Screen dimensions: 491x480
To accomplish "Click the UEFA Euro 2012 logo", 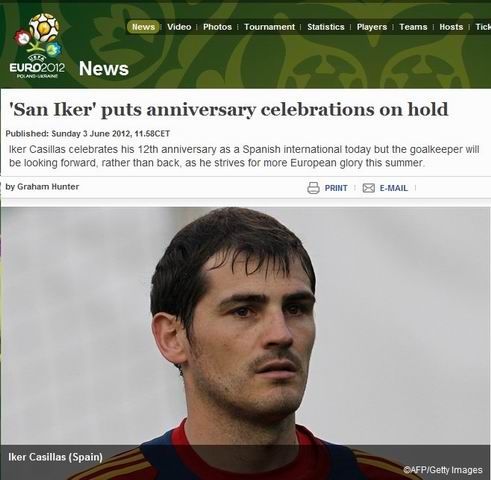I will [x=38, y=46].
